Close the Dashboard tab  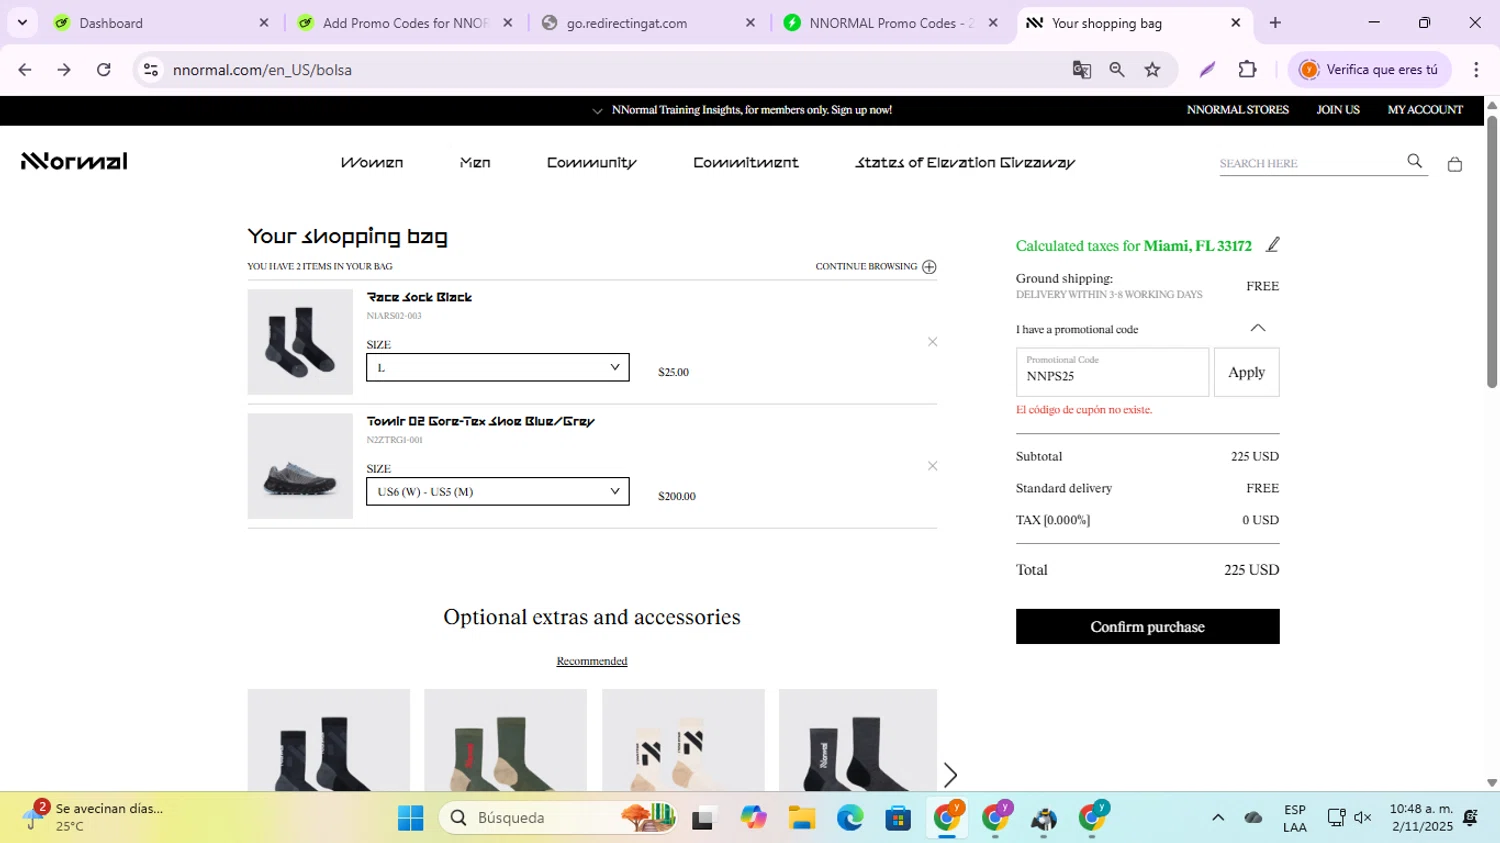point(264,23)
